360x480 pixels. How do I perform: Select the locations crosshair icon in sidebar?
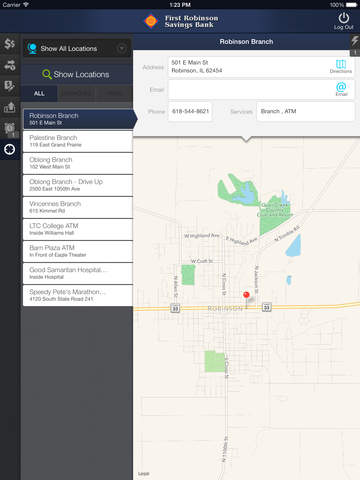click(x=10, y=150)
